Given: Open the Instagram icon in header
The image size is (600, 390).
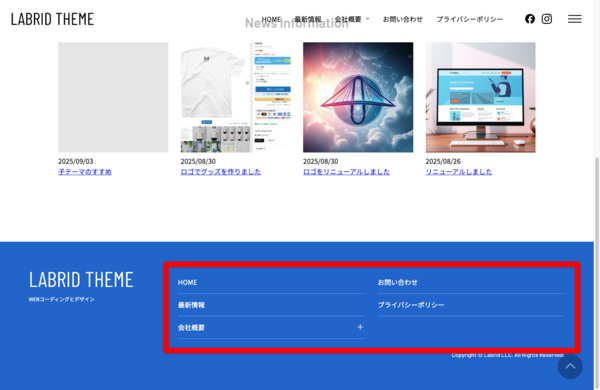Looking at the screenshot, I should point(546,19).
